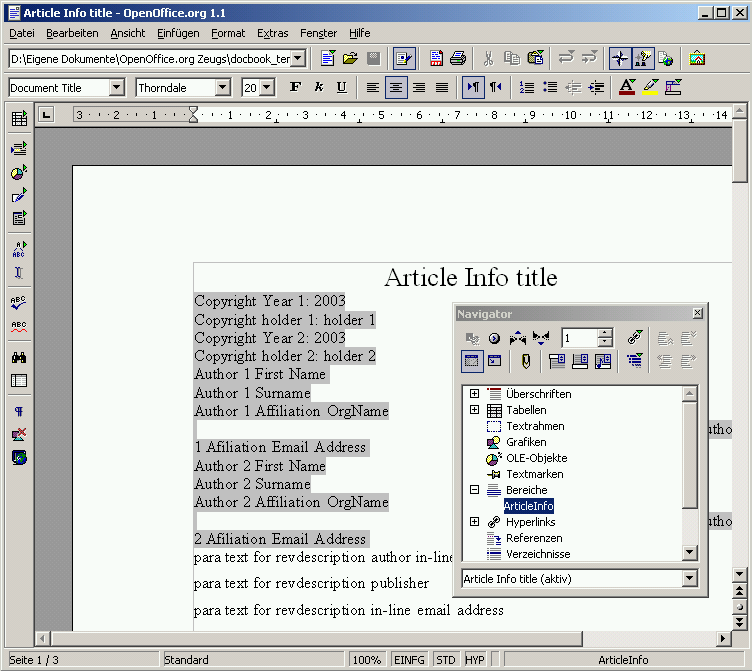This screenshot has width=752, height=671.
Task: Open the Einfügen menu
Action: [x=178, y=33]
